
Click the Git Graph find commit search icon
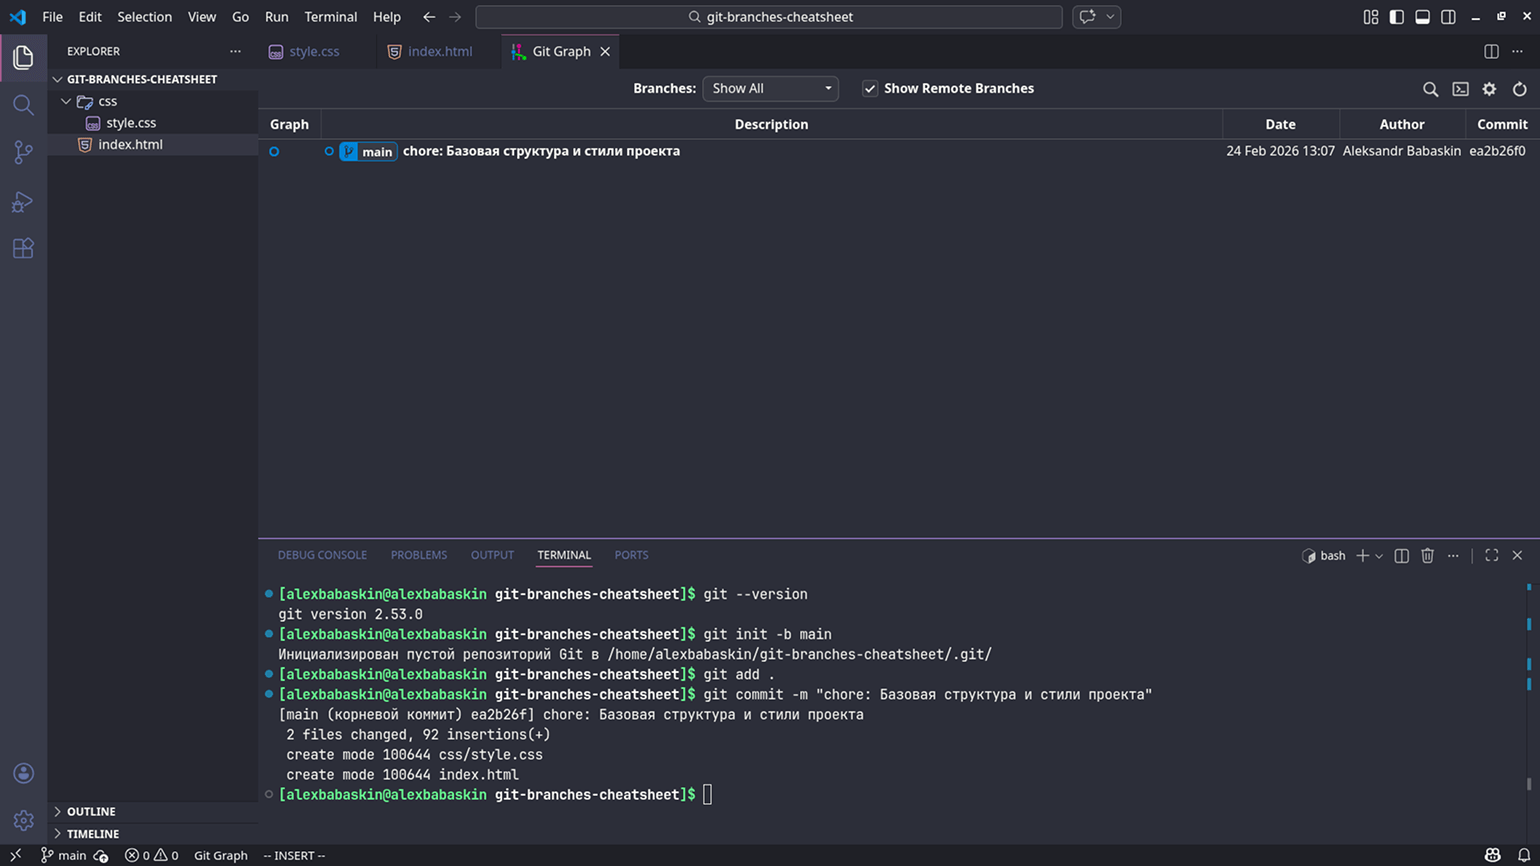(x=1430, y=89)
